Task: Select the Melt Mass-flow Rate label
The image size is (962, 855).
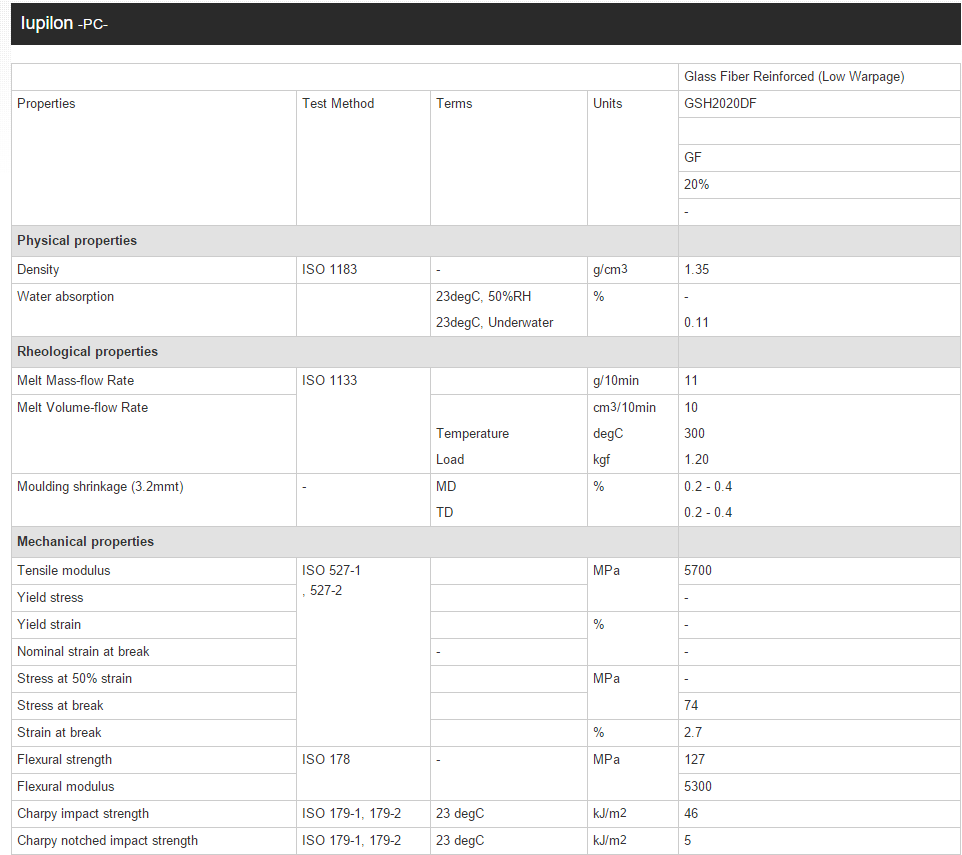Action: click(x=75, y=381)
